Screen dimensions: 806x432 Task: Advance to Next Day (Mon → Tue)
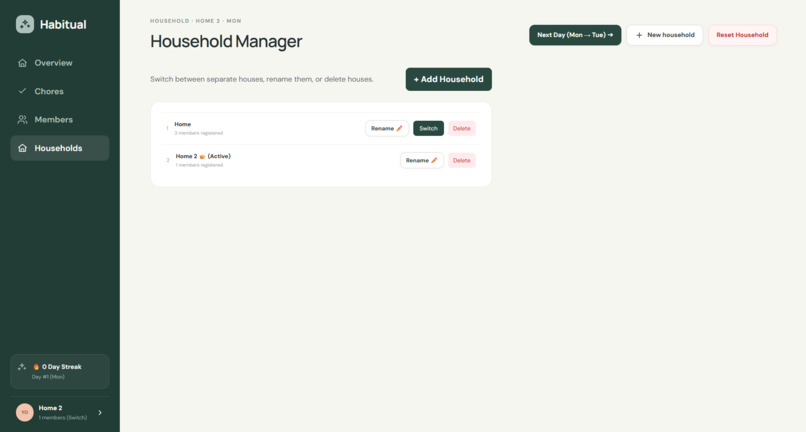pos(575,35)
